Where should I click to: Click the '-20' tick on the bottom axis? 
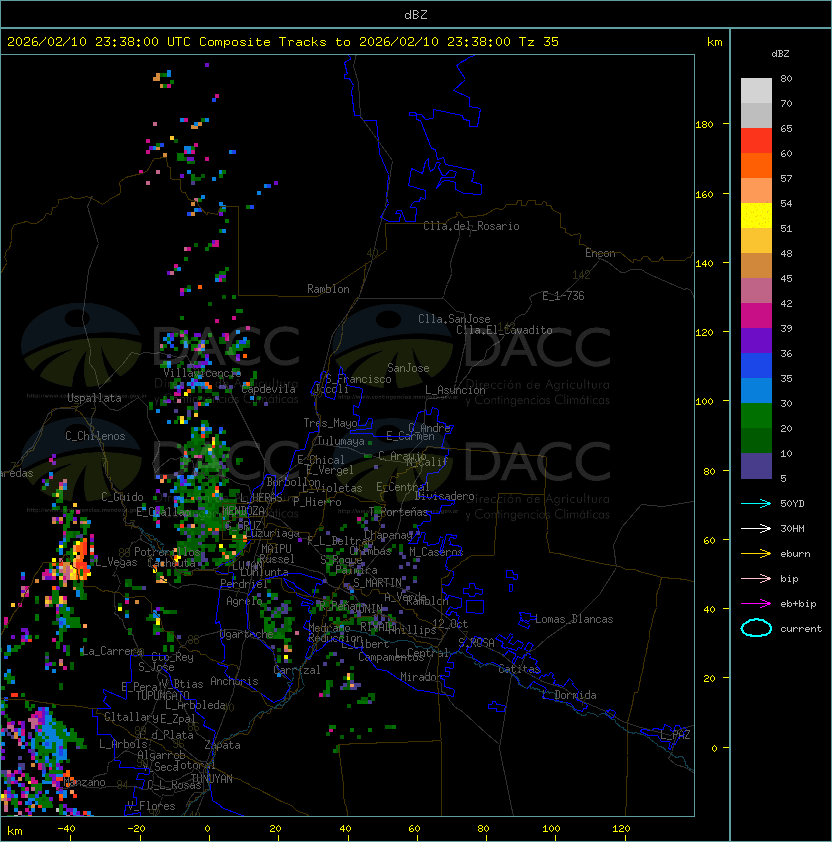[x=136, y=829]
